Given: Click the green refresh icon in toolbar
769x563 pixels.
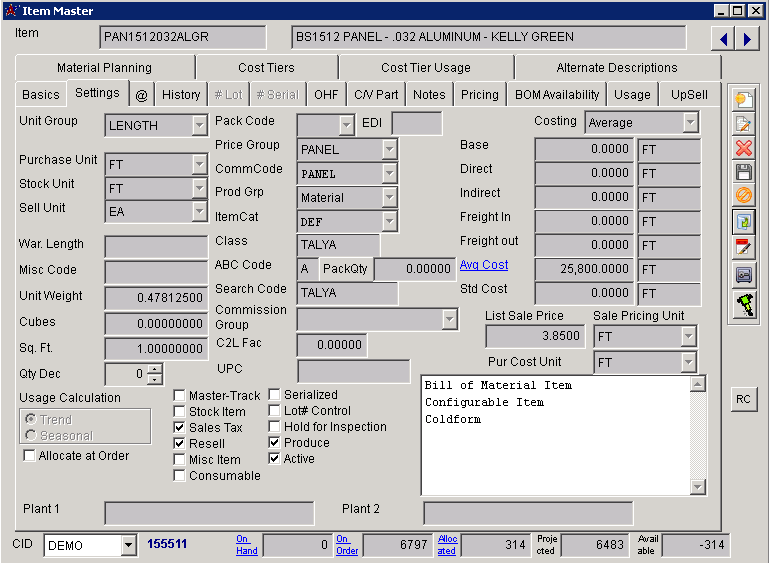Looking at the screenshot, I should click(743, 222).
